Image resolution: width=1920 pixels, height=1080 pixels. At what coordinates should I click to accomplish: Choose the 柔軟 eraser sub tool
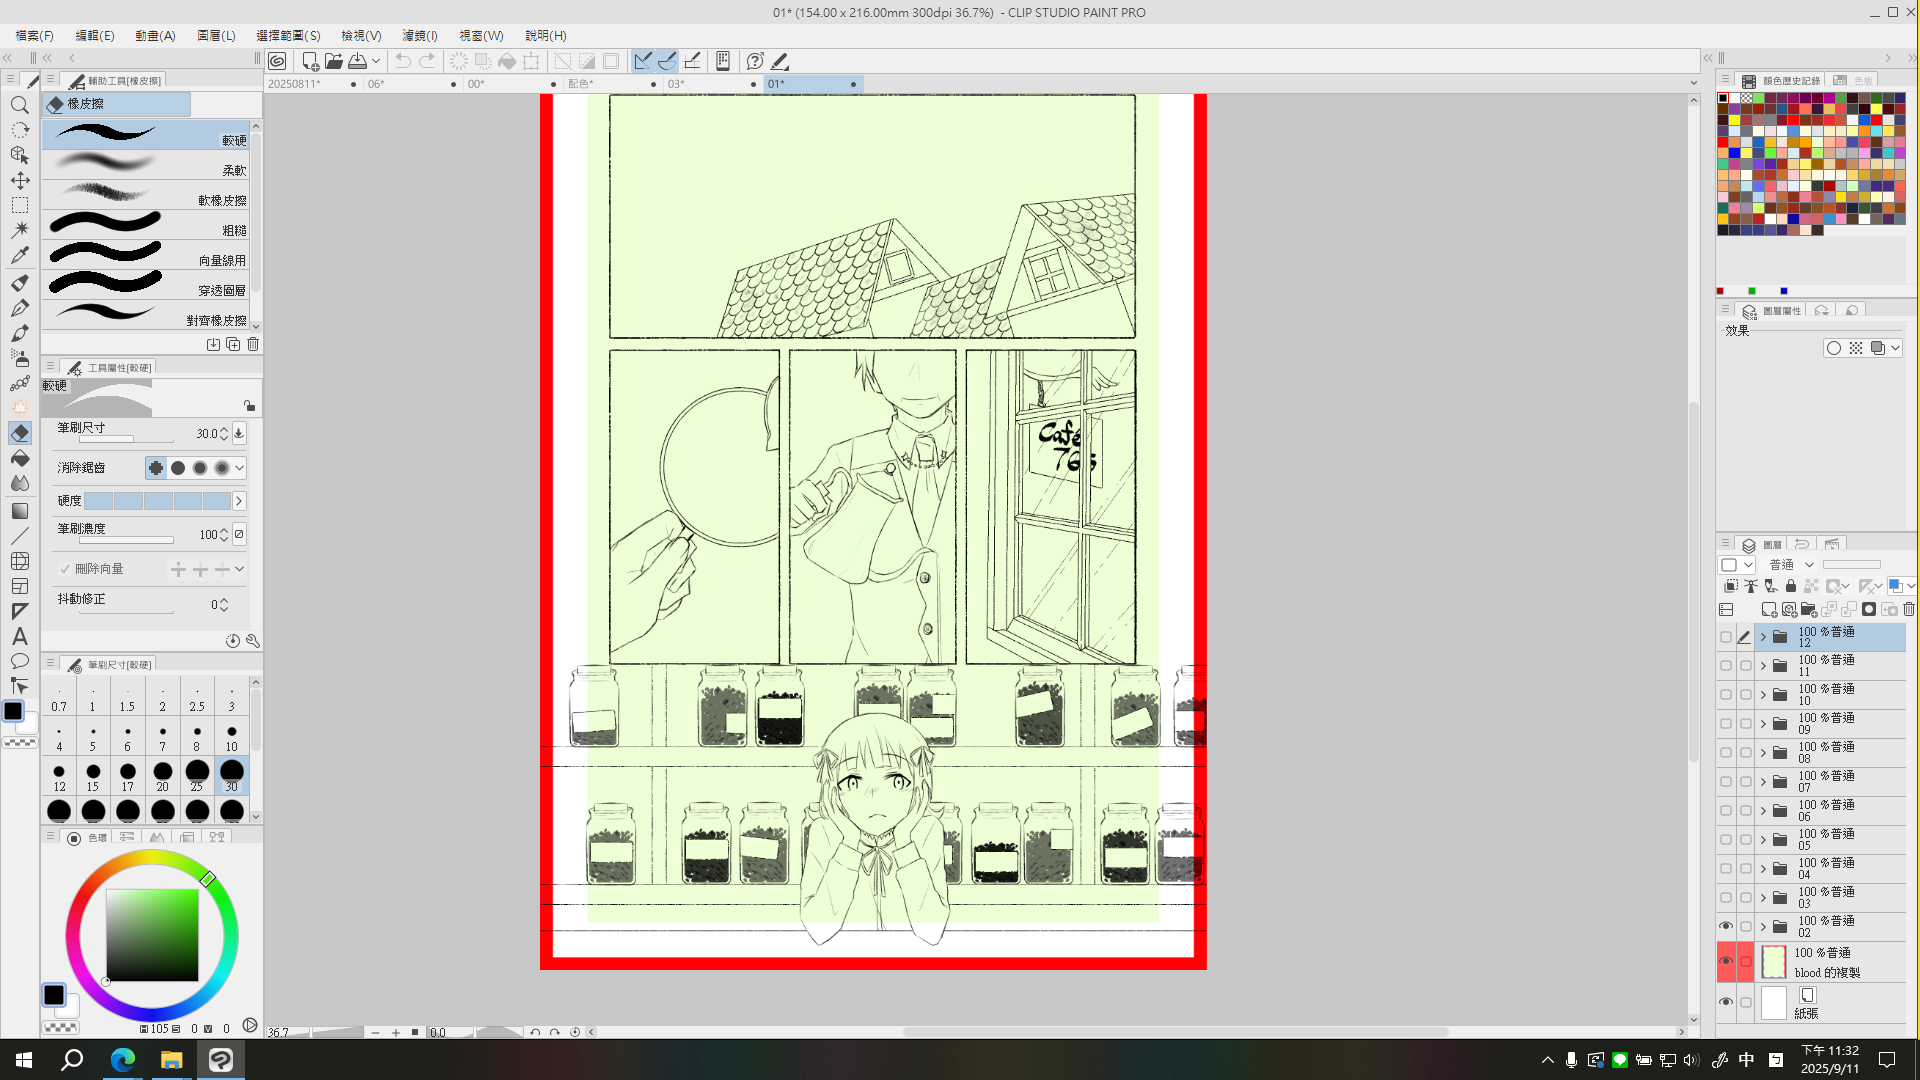[146, 166]
